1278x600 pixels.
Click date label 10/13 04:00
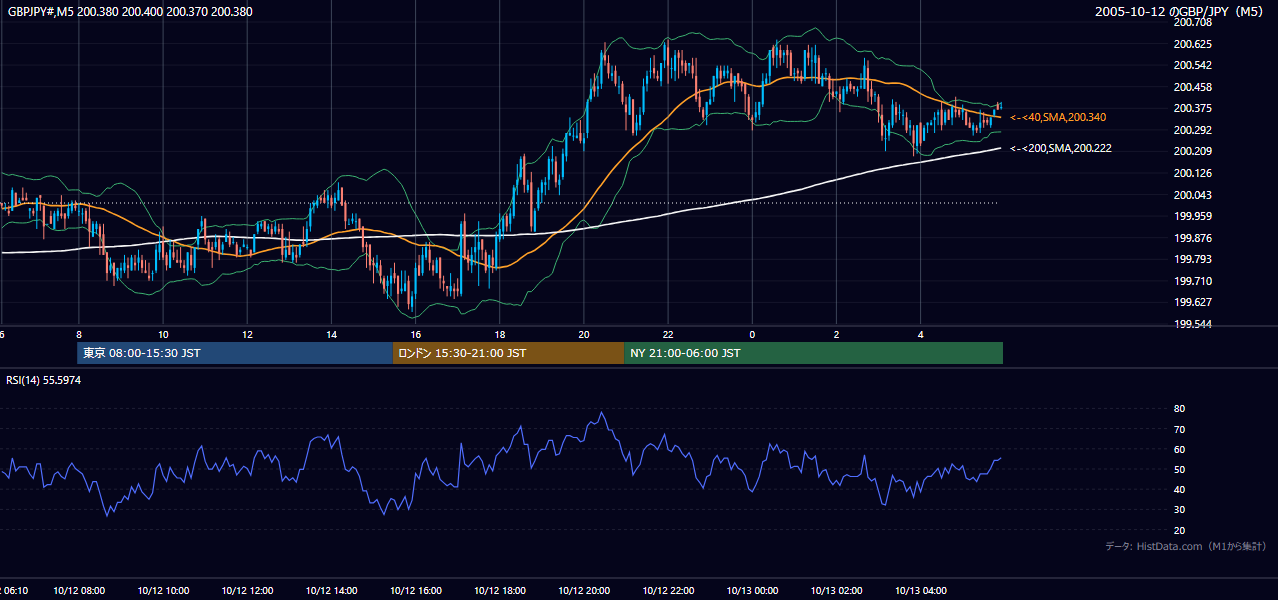920,591
